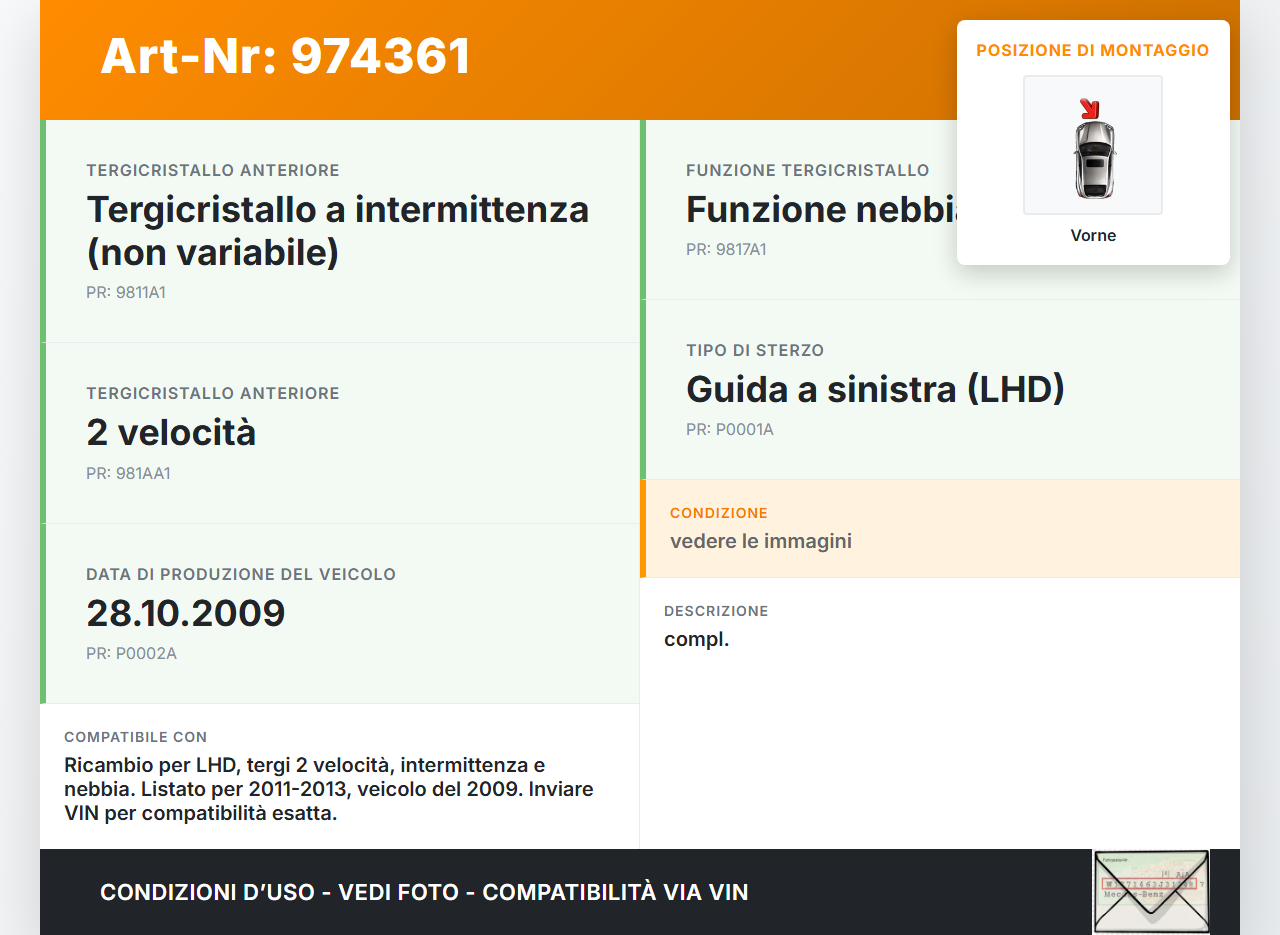The image size is (1280, 935).
Task: Click the 'Condizioni d'uso' footer text
Action: pos(424,892)
